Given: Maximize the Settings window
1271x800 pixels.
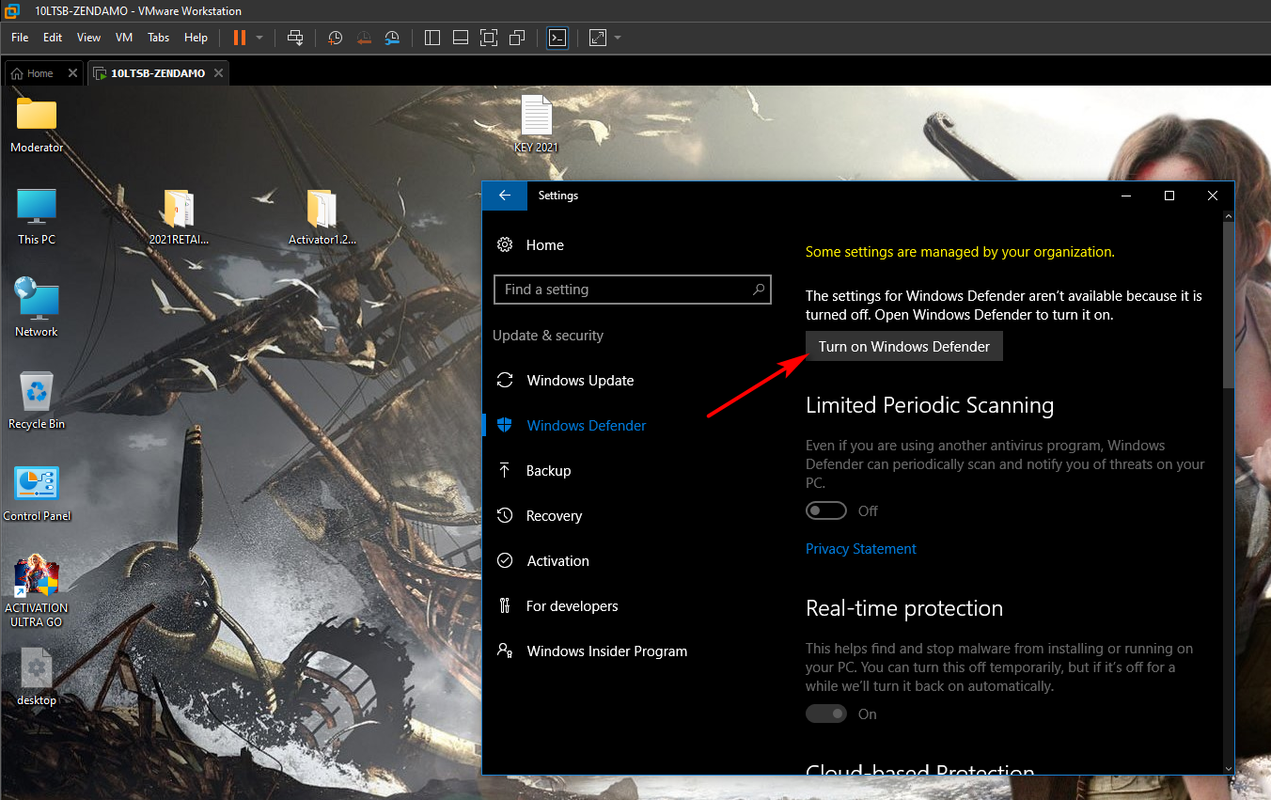Looking at the screenshot, I should click(1169, 196).
